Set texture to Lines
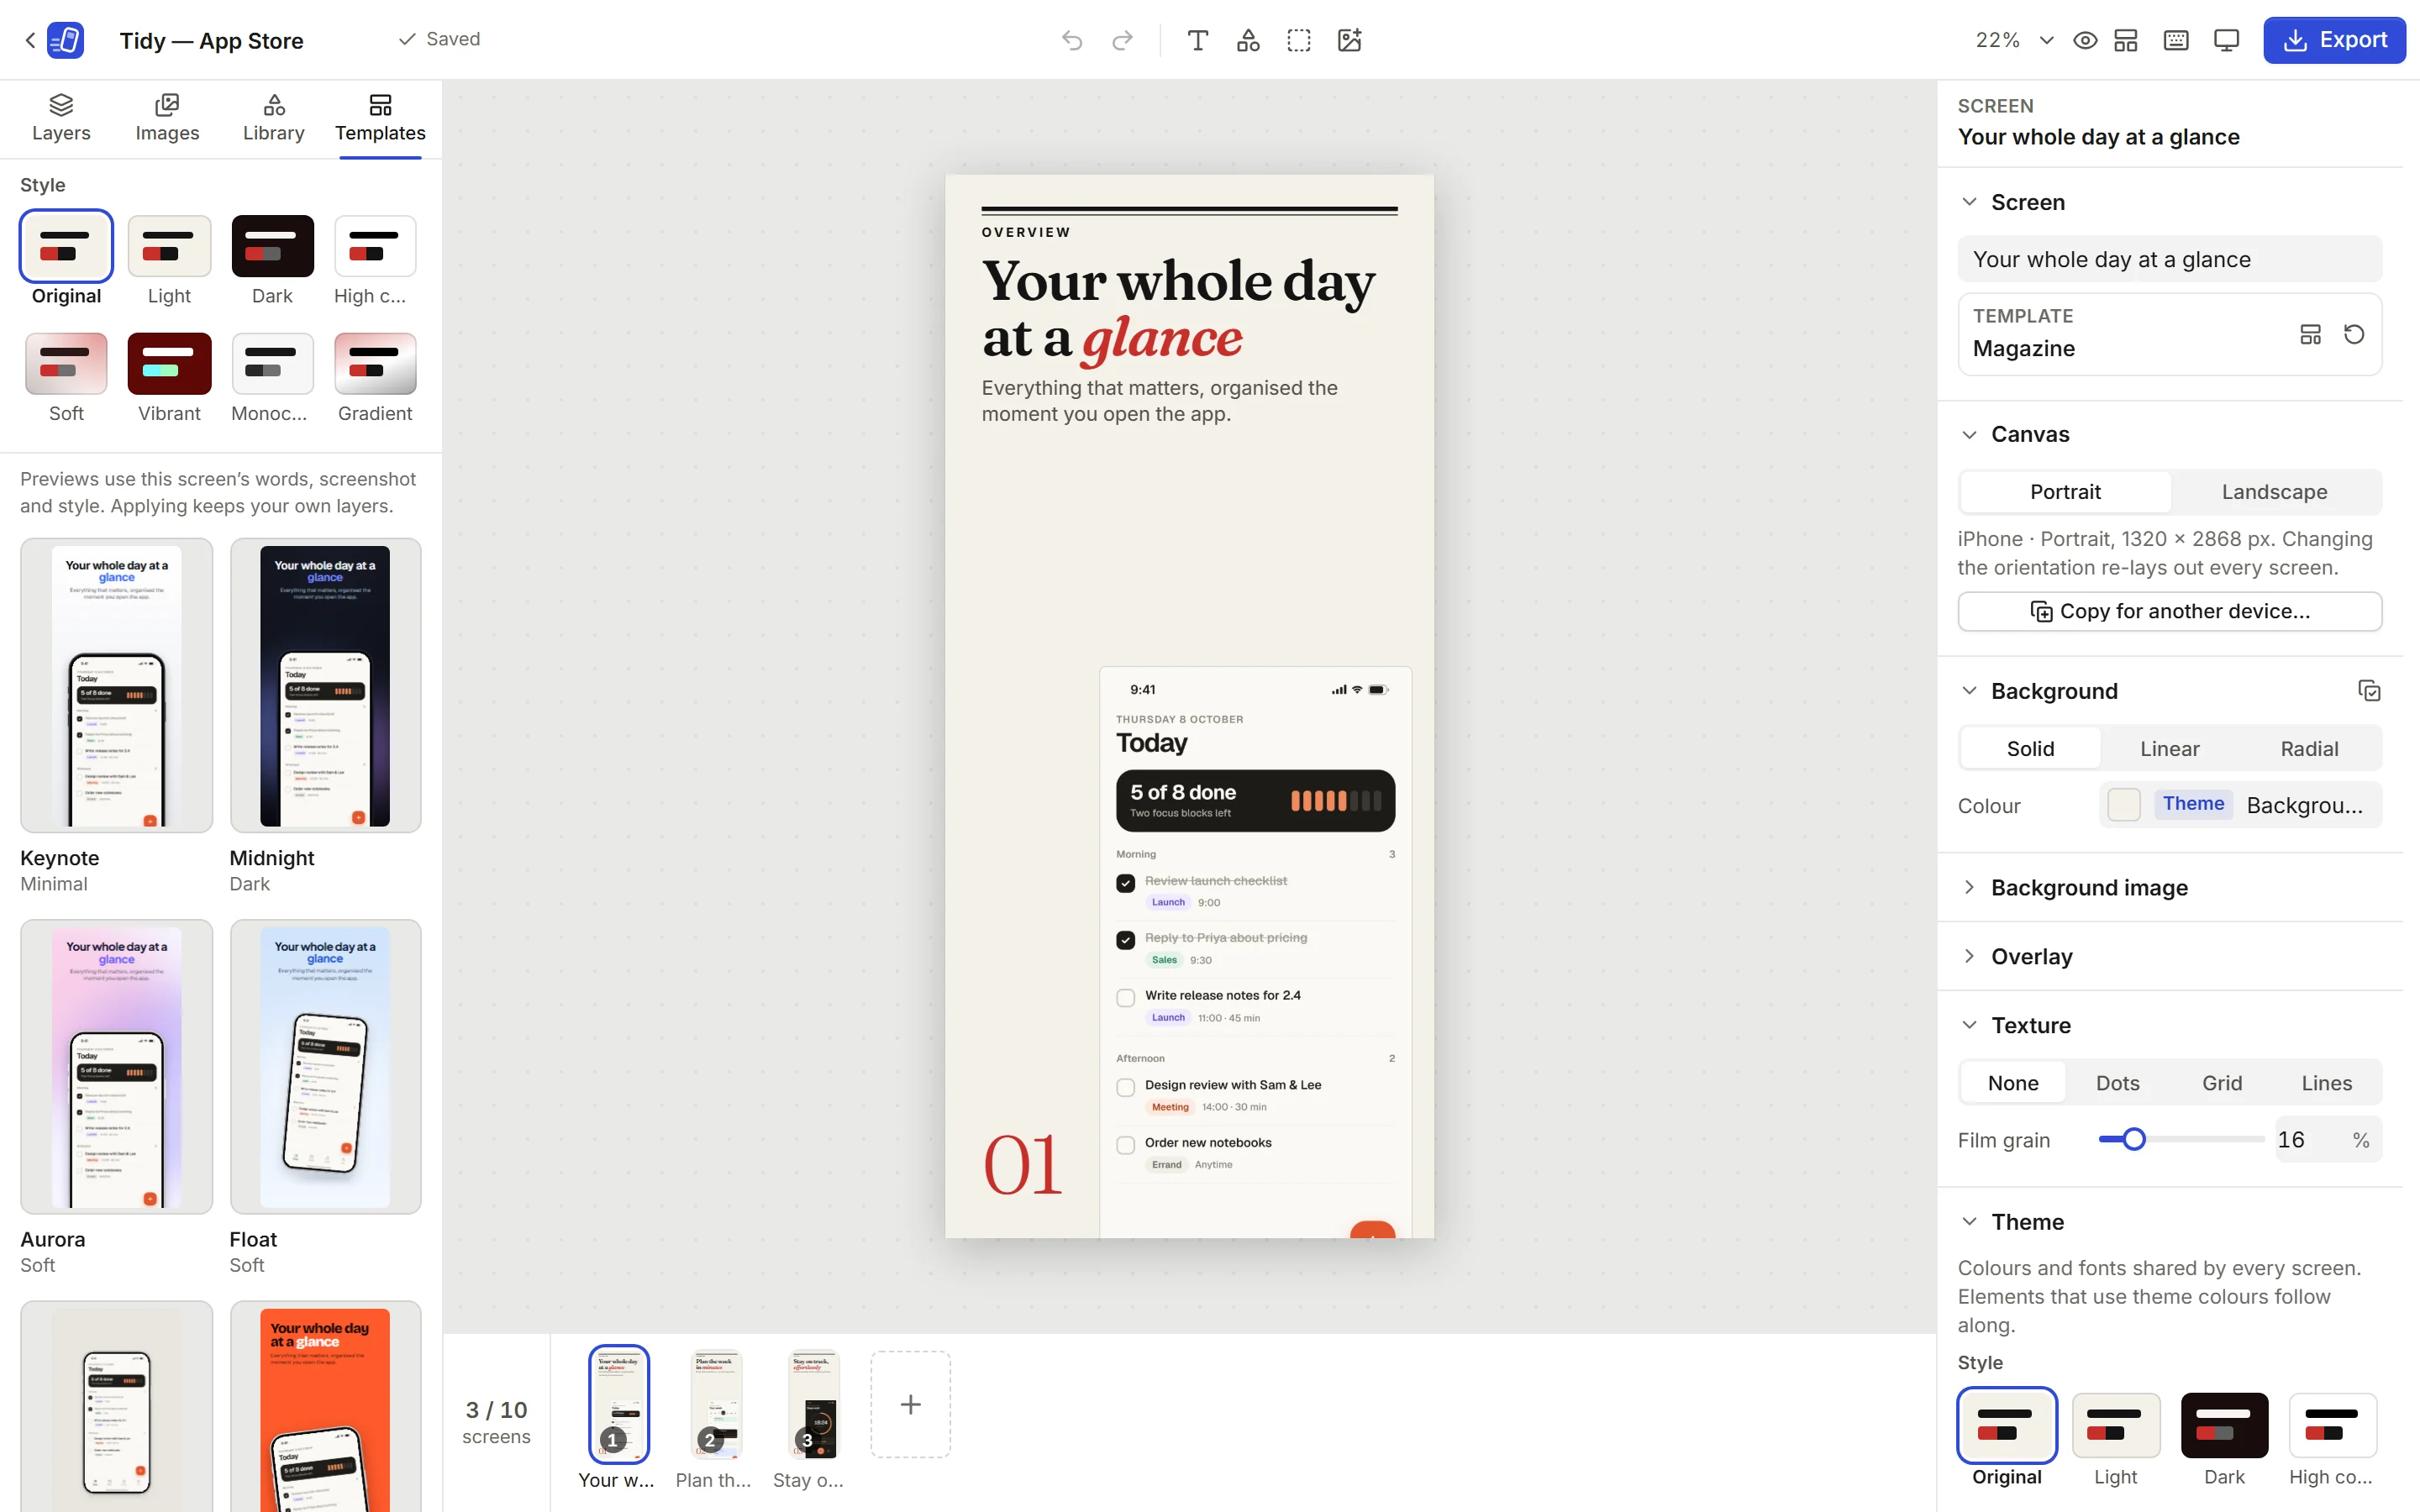 (x=2326, y=1083)
